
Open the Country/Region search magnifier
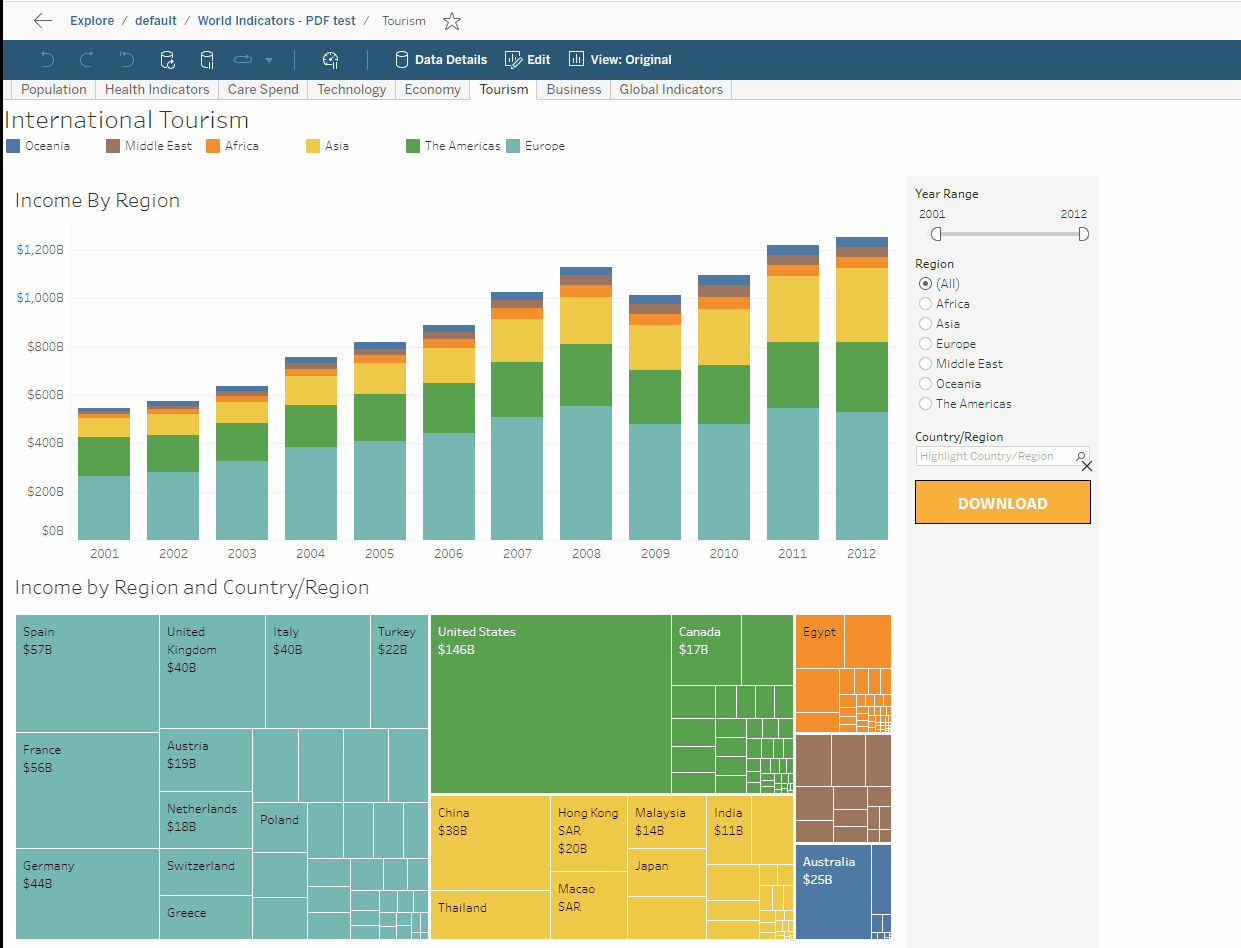[x=1080, y=456]
